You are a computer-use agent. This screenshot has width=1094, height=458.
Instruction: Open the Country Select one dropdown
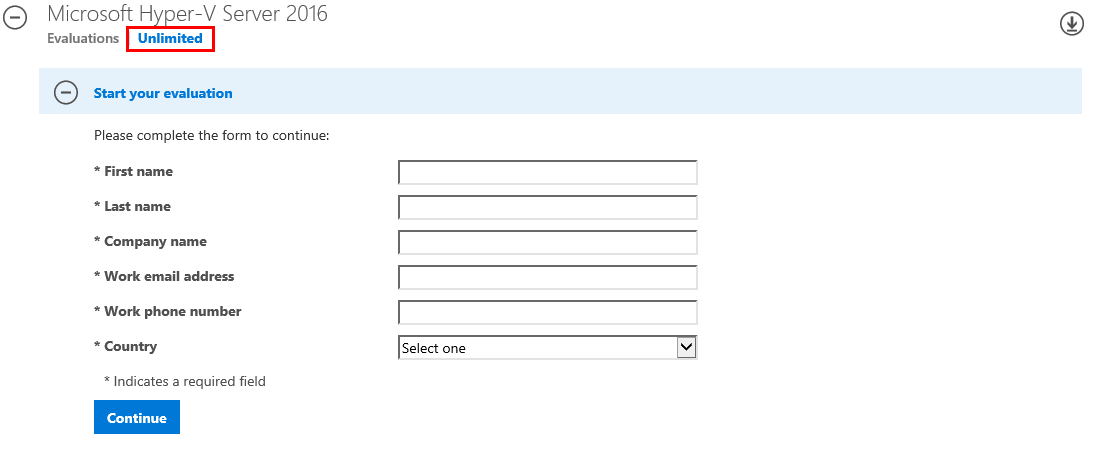click(548, 348)
